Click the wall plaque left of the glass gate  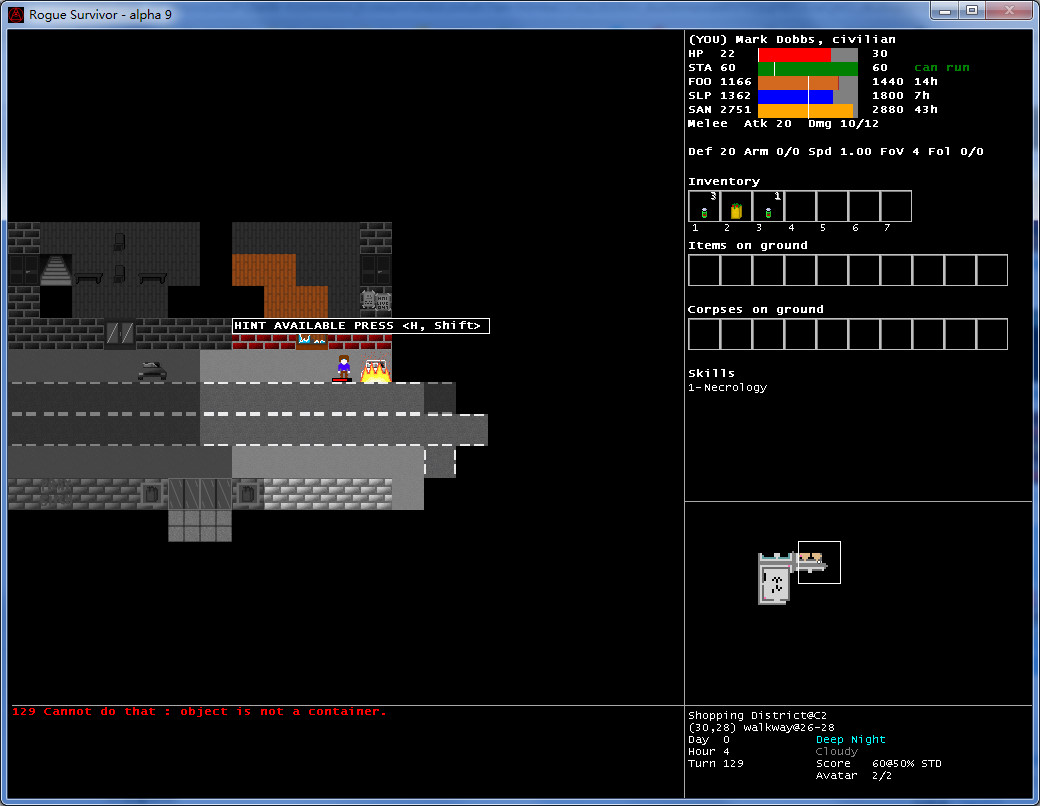pyautogui.click(x=152, y=494)
